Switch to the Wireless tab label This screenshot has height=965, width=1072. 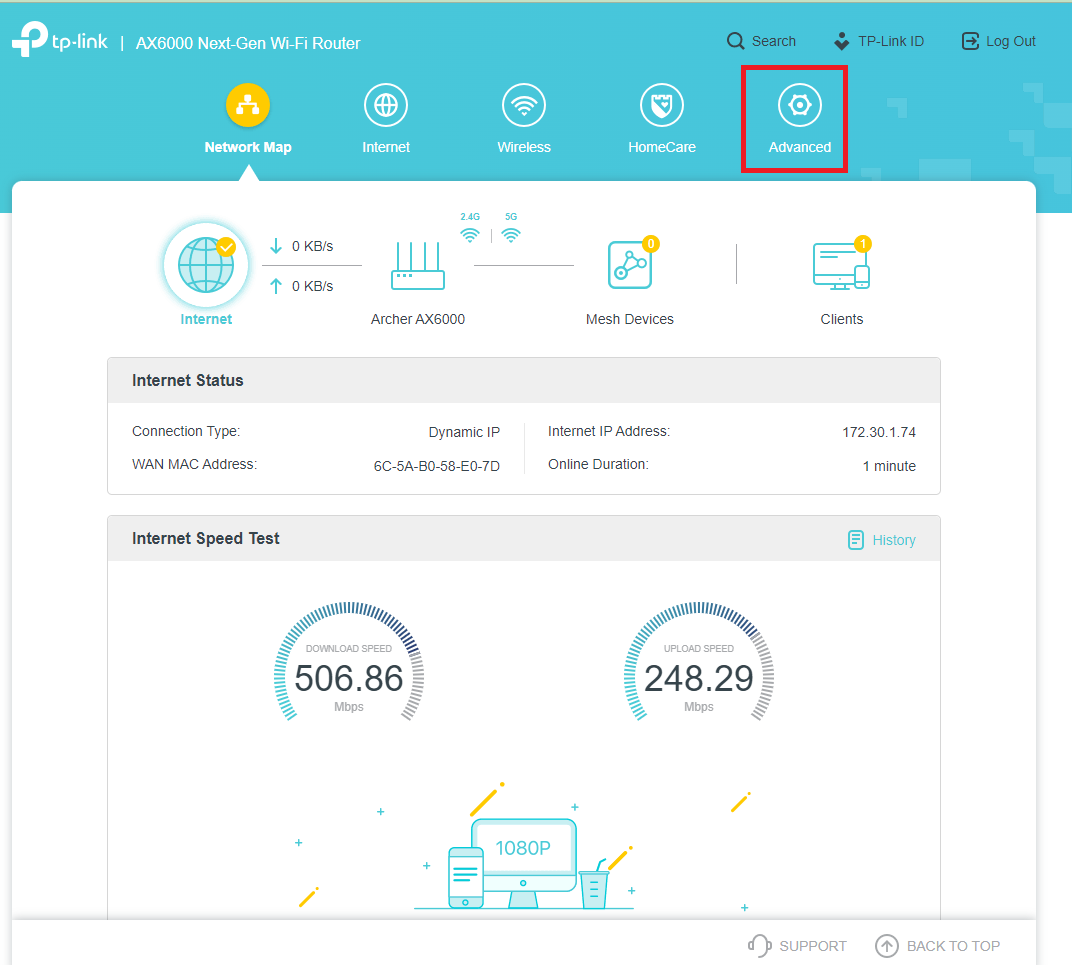click(x=524, y=147)
